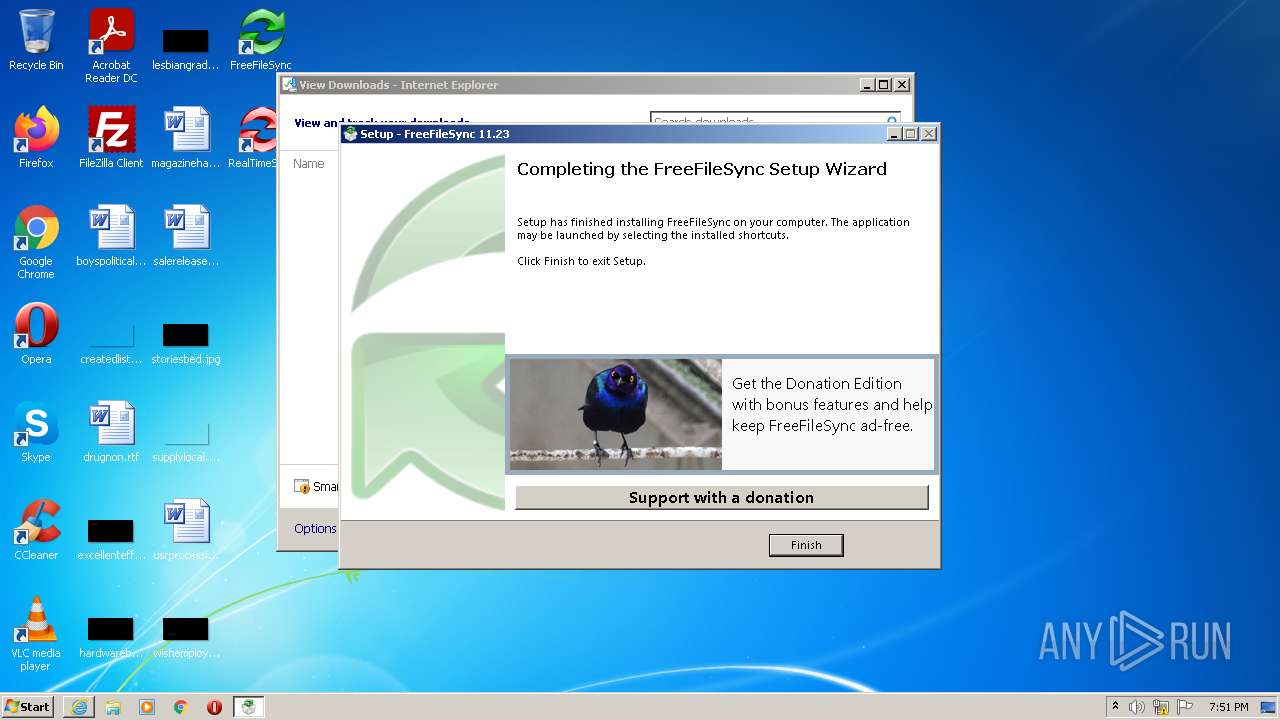The image size is (1280, 720).
Task: Click FreeFileSync setup taskbar item
Action: point(249,706)
